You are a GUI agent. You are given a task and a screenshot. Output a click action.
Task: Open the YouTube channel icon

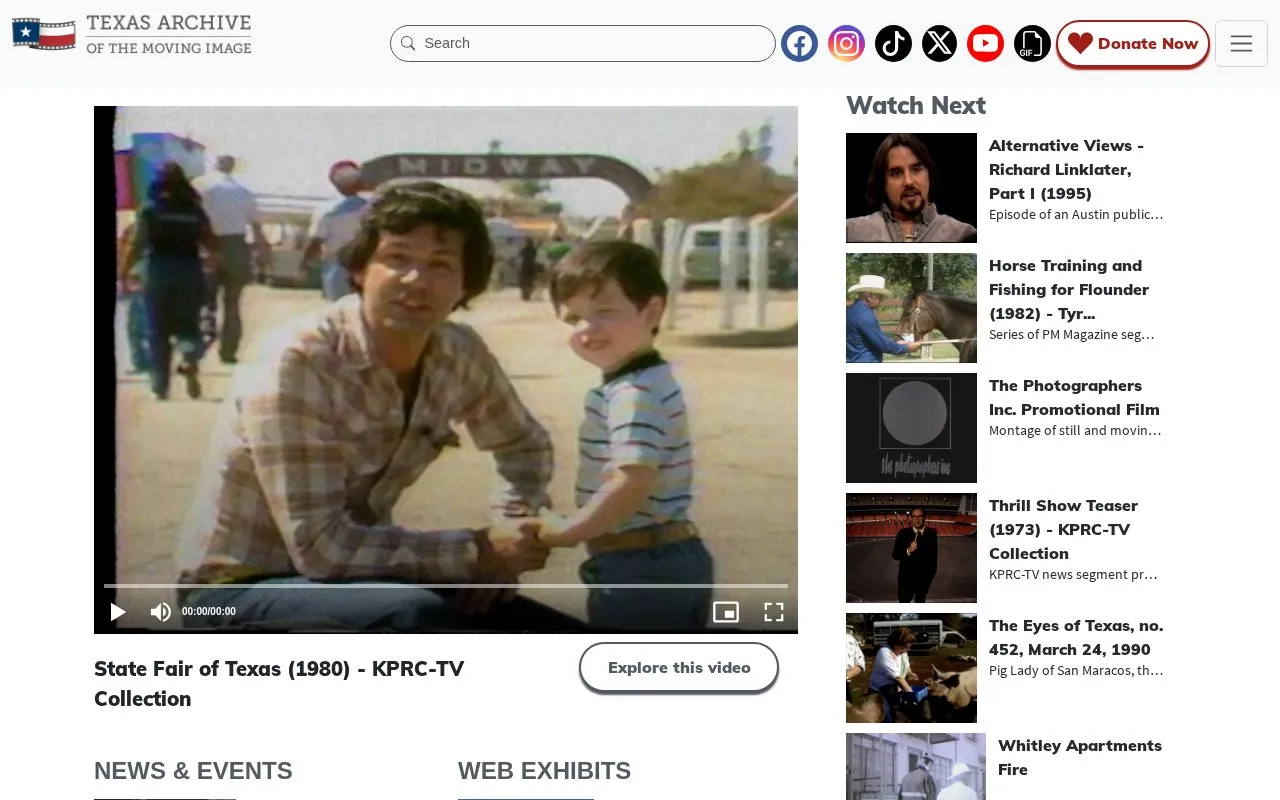click(985, 43)
